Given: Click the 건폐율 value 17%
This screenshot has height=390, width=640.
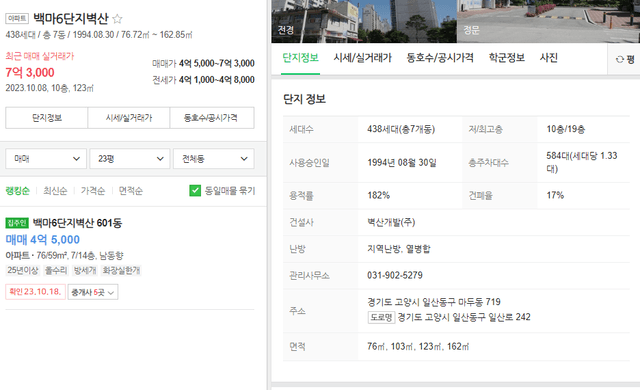Looking at the screenshot, I should 555,195.
